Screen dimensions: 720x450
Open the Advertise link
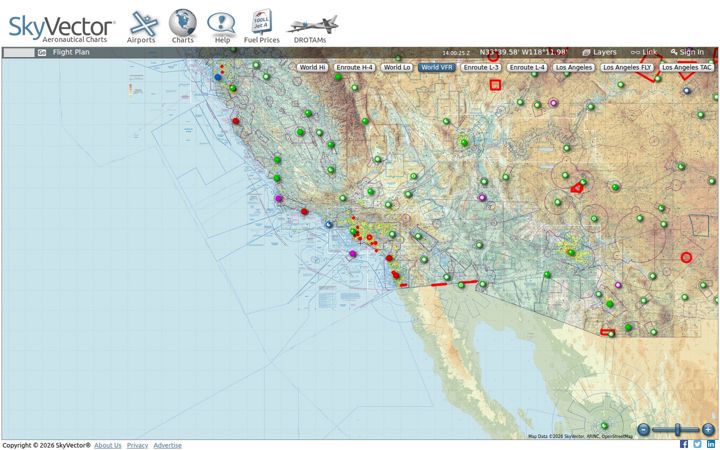168,445
